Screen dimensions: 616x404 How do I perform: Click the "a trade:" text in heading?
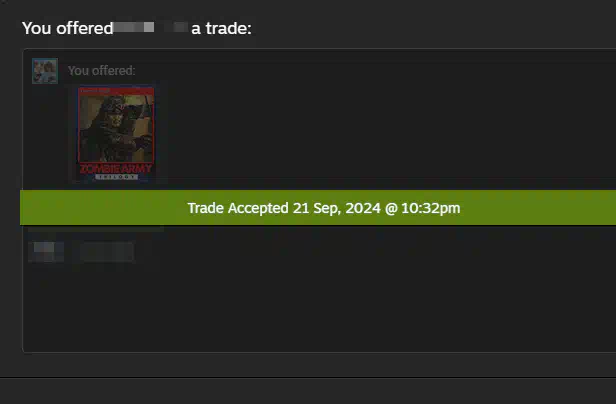click(221, 28)
